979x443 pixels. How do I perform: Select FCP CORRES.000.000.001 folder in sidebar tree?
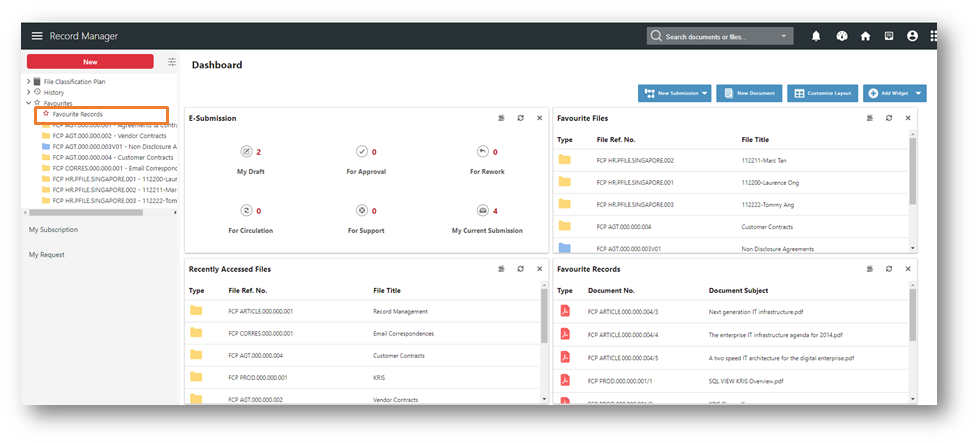point(109,168)
